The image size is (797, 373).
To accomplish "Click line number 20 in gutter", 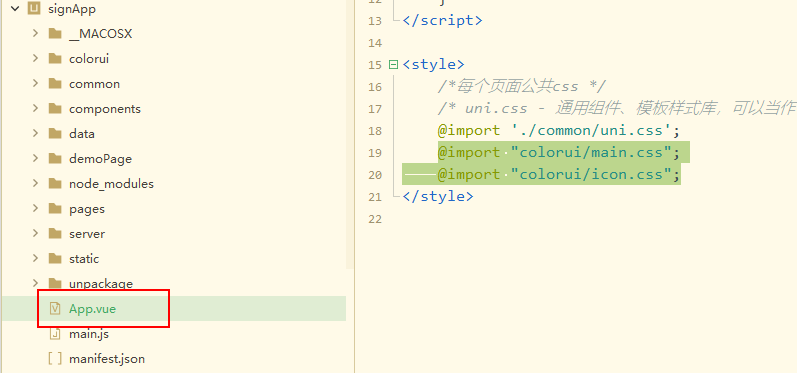I will point(375,175).
